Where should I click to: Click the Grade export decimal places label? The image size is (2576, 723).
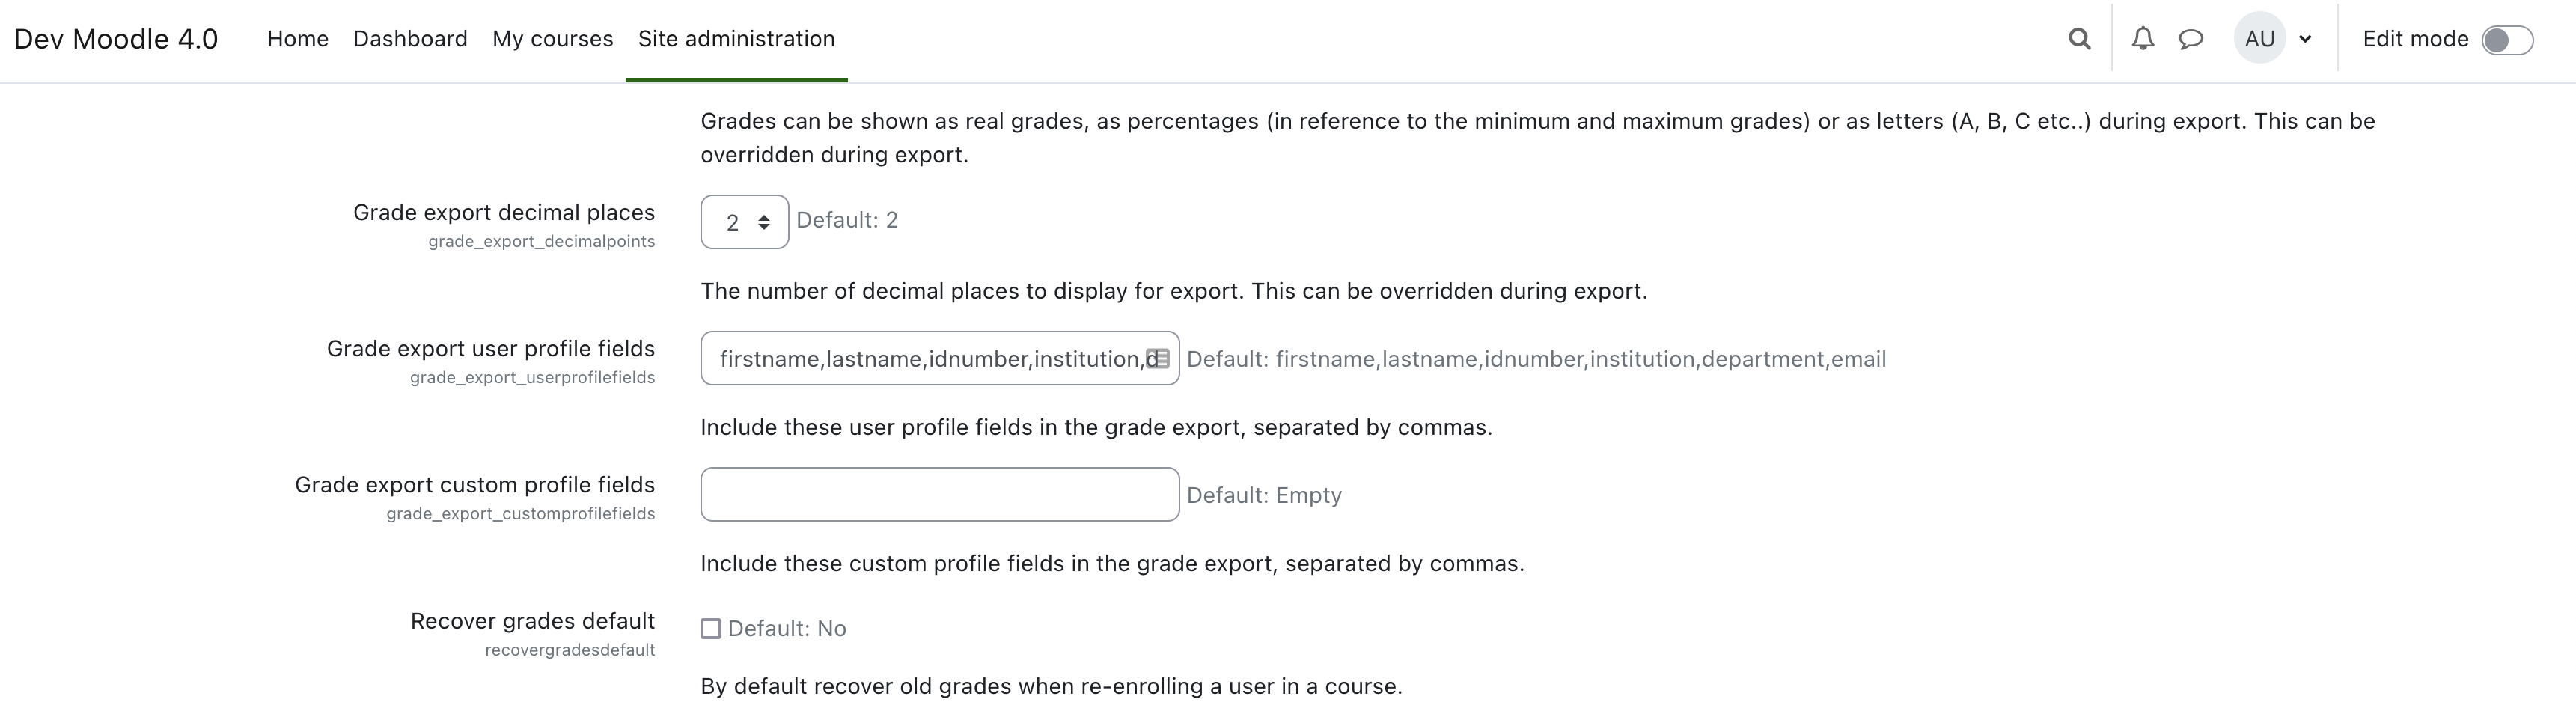(x=504, y=212)
